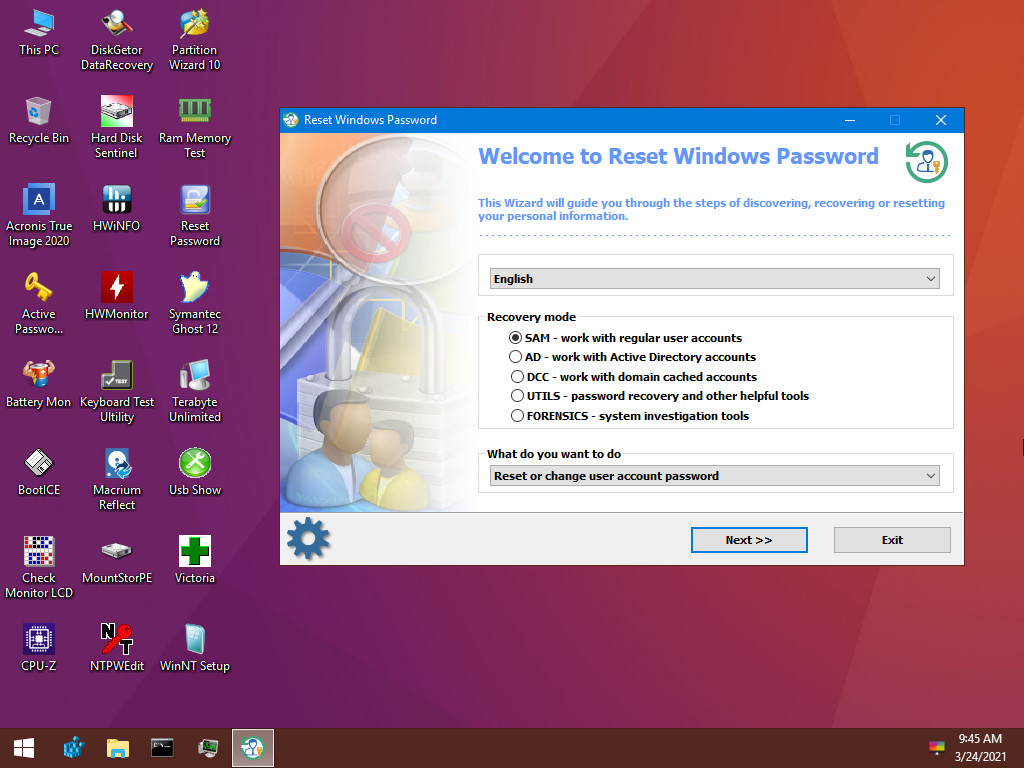1024x768 pixels.
Task: Select AD Active Directory accounts mode
Action: 632,357
